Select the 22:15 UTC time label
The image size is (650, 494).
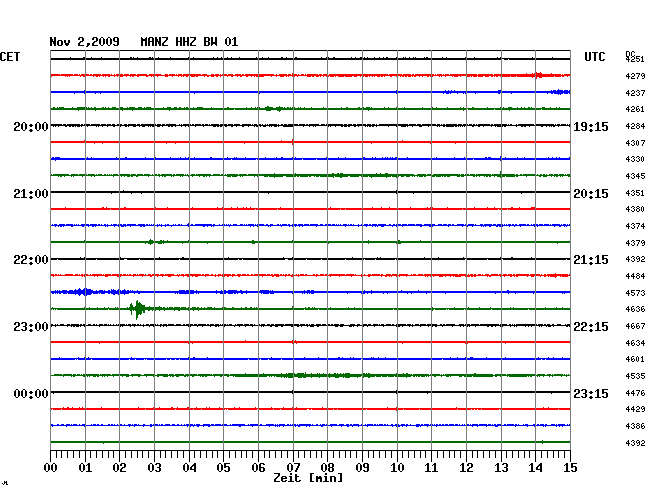590,327
